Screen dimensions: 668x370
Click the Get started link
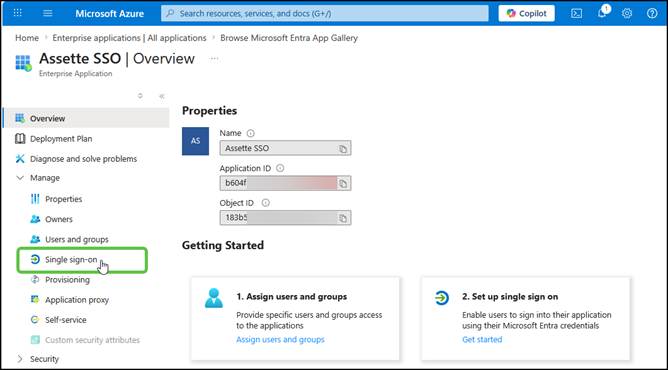[482, 339]
